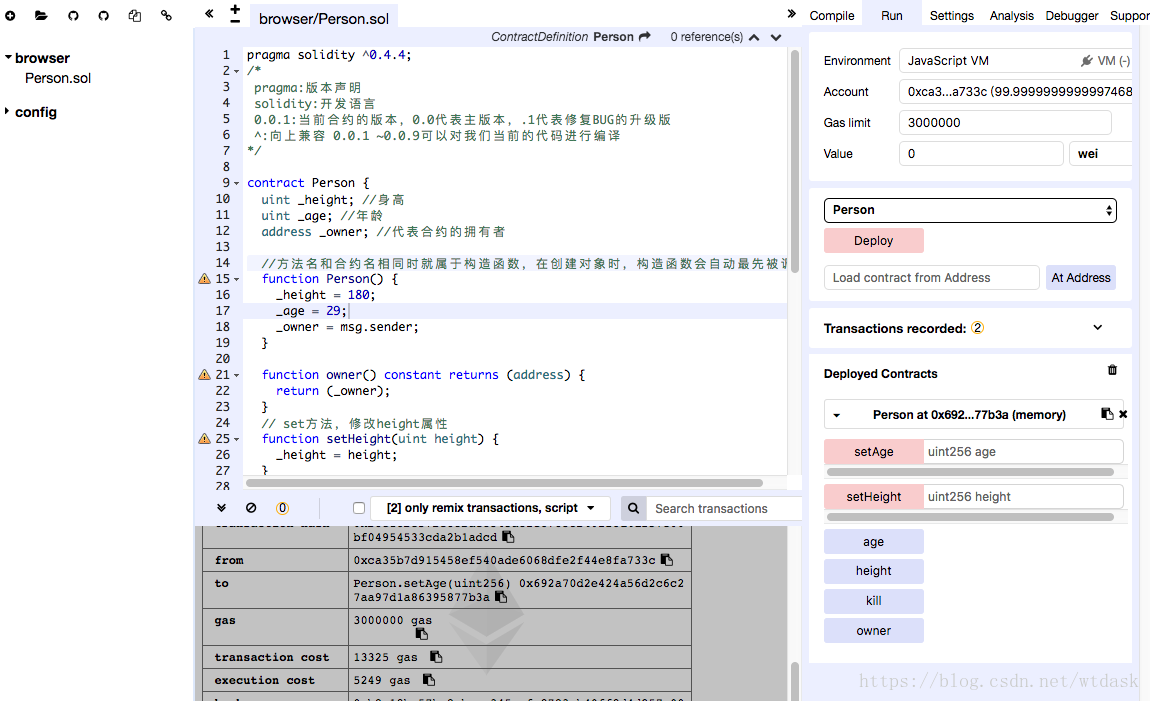Jump to the Person contract definition arrow

click(645, 37)
